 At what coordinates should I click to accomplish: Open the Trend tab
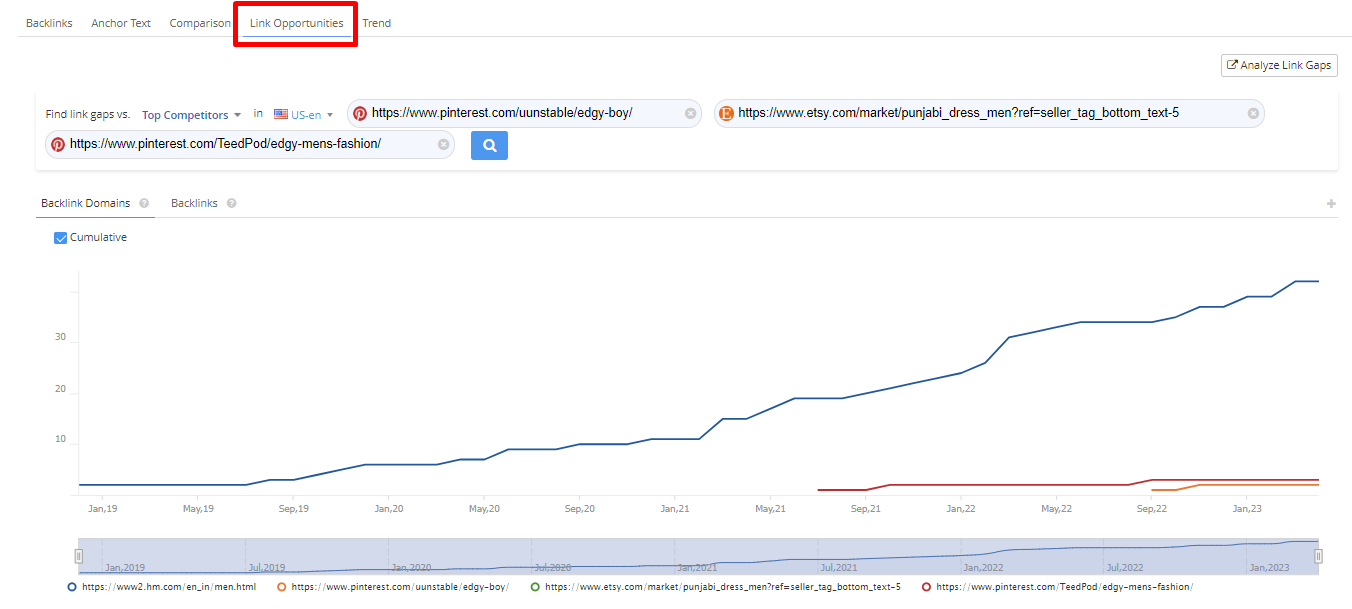(x=376, y=23)
